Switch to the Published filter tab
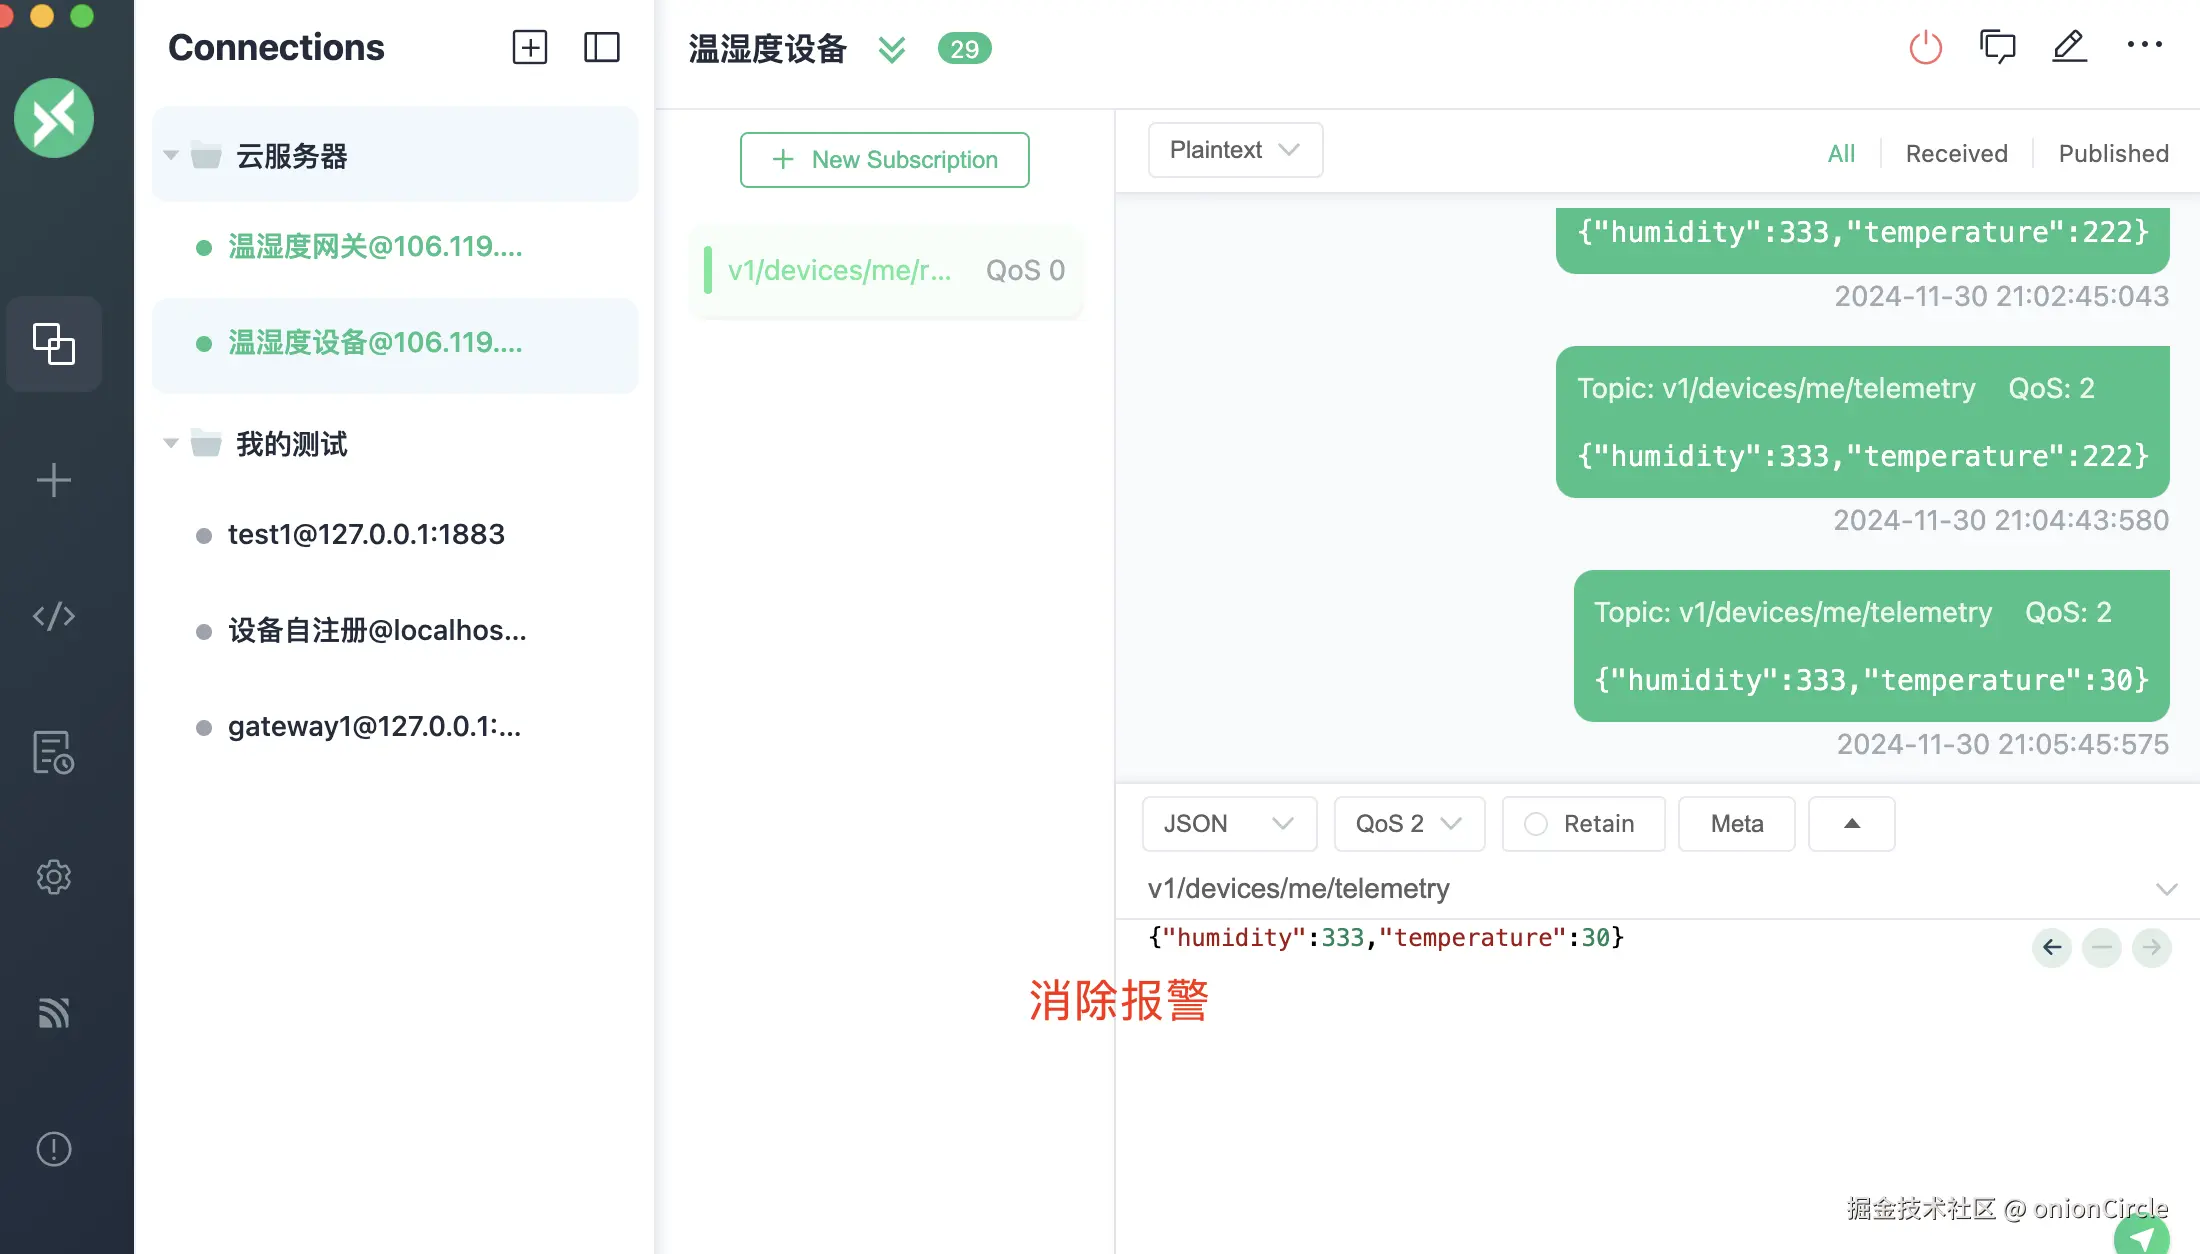The image size is (2200, 1254). click(x=2113, y=154)
